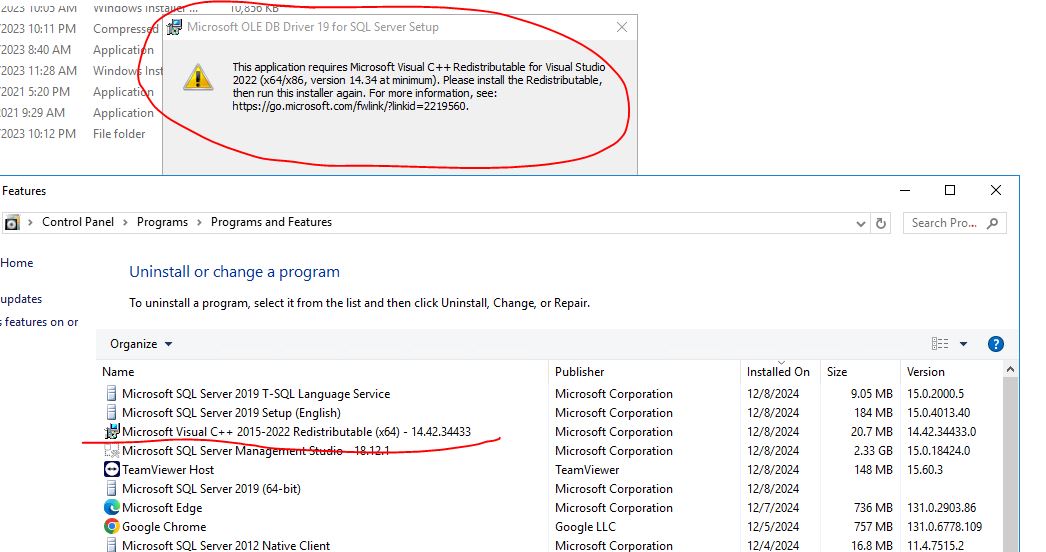
Task: Click the SQL Server 2019 Setup (English) icon
Action: pyautogui.click(x=111, y=412)
